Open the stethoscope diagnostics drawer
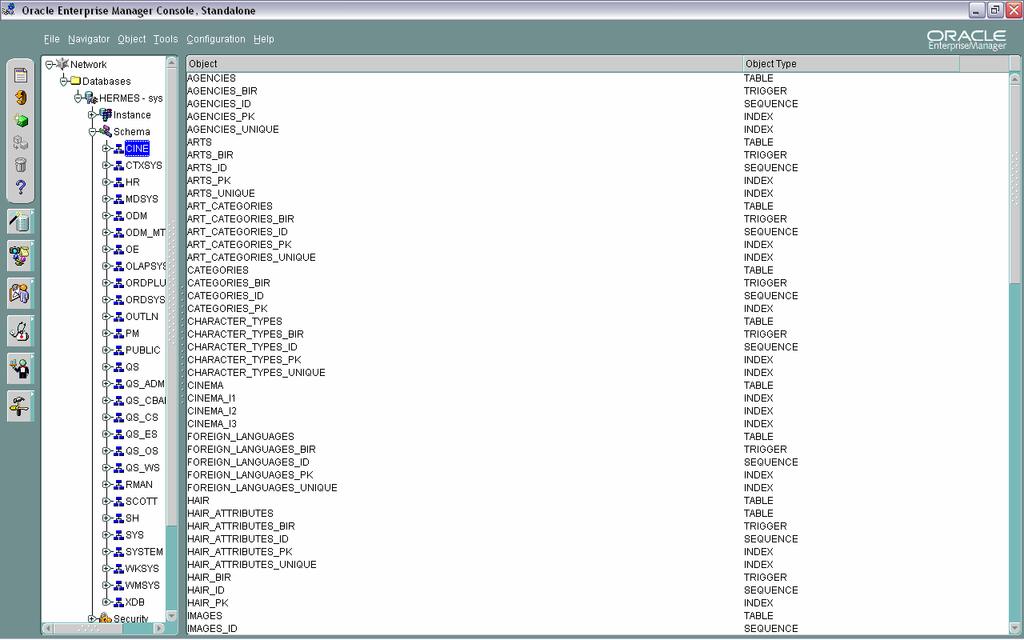Viewport: 1024px width, 640px height. 20,330
